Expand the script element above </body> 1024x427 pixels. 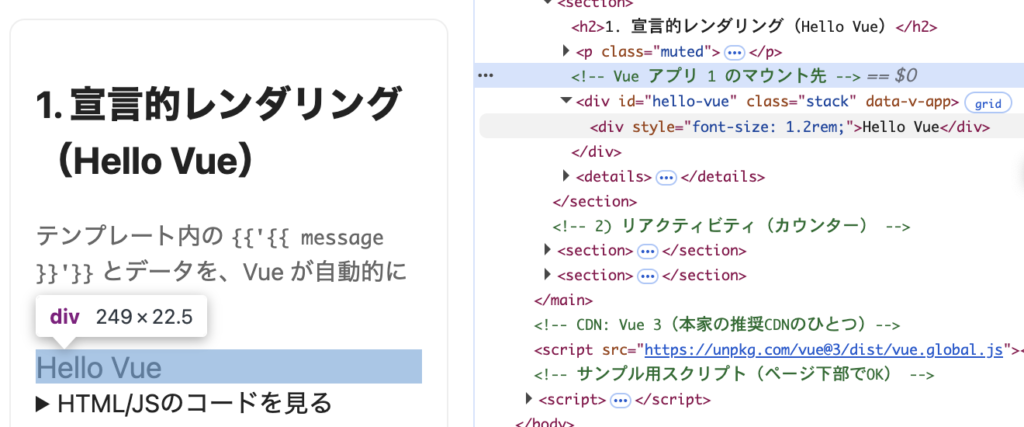tap(529, 399)
